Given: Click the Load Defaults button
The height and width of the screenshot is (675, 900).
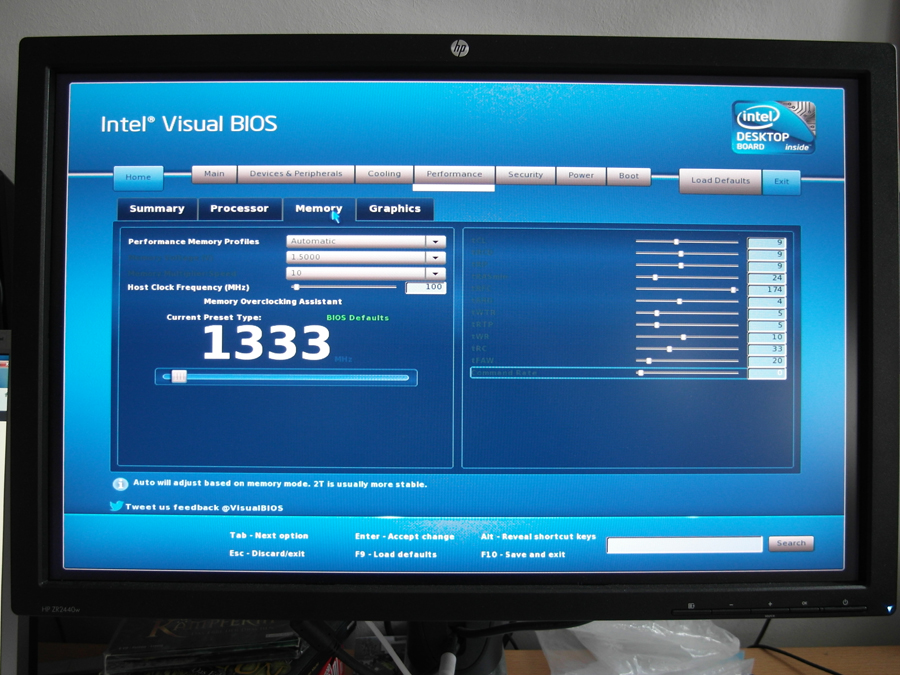Looking at the screenshot, I should pyautogui.click(x=720, y=181).
